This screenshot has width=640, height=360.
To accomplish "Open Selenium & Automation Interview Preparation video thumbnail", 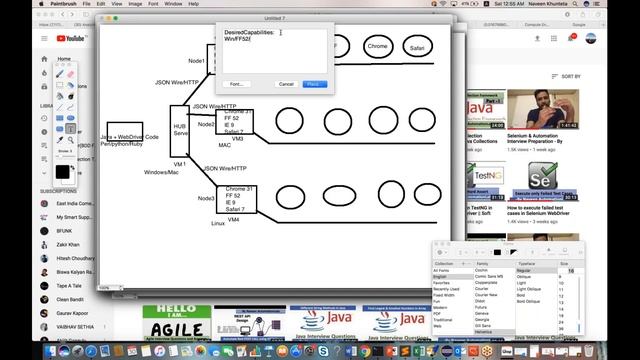I will (x=543, y=109).
